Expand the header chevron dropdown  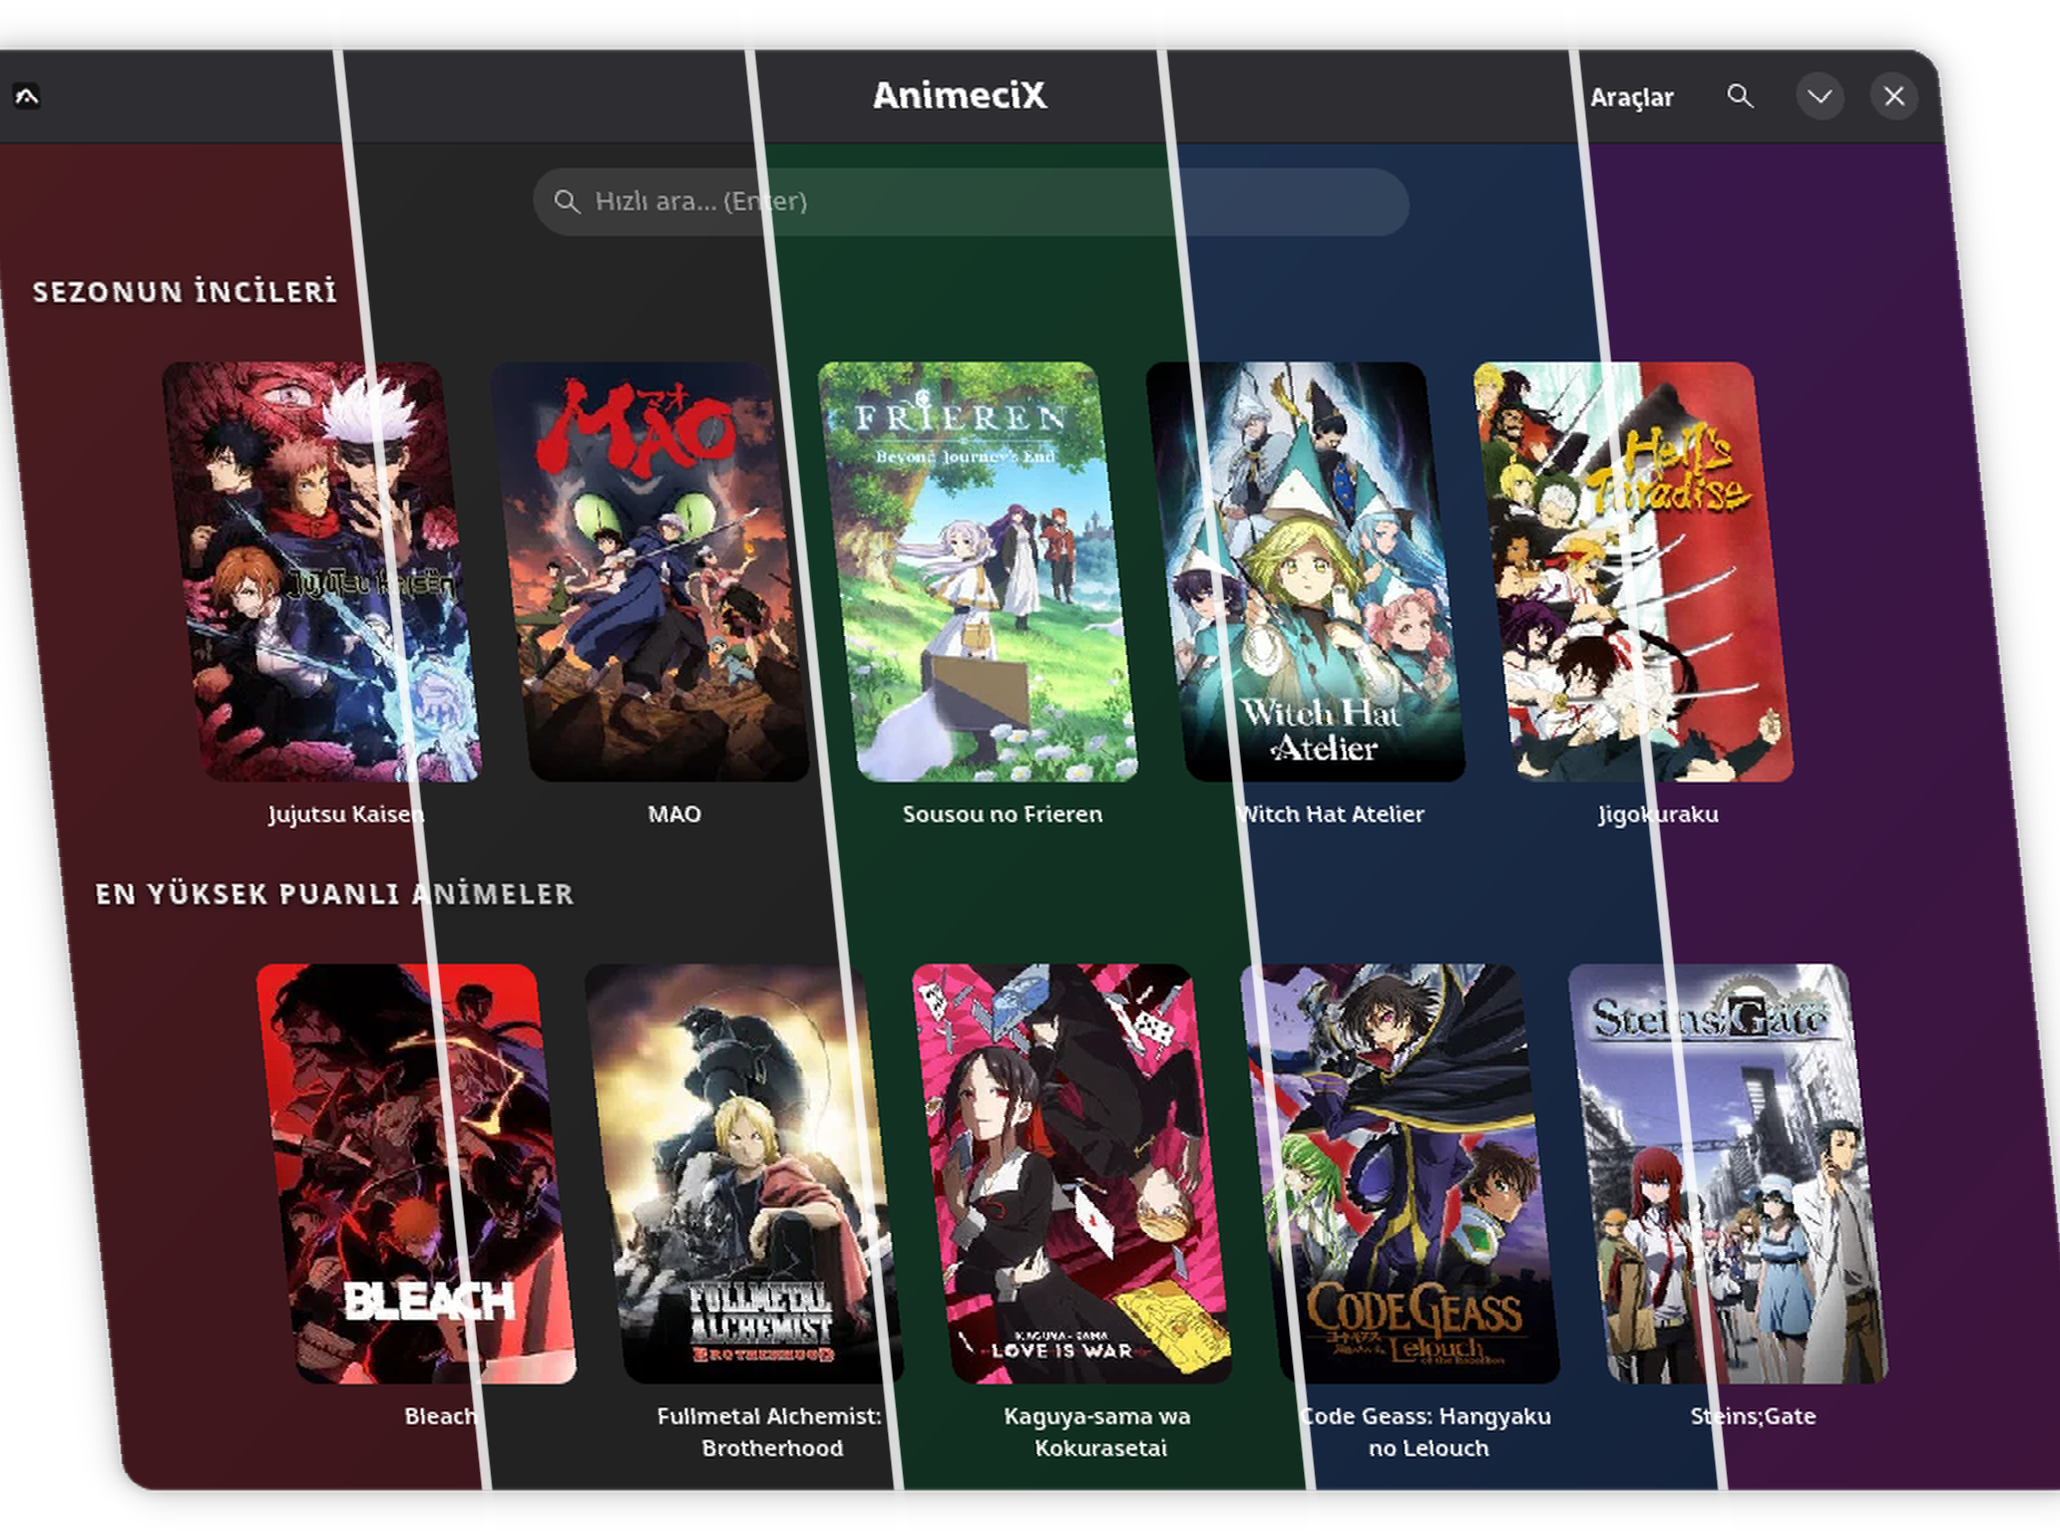click(x=1820, y=97)
